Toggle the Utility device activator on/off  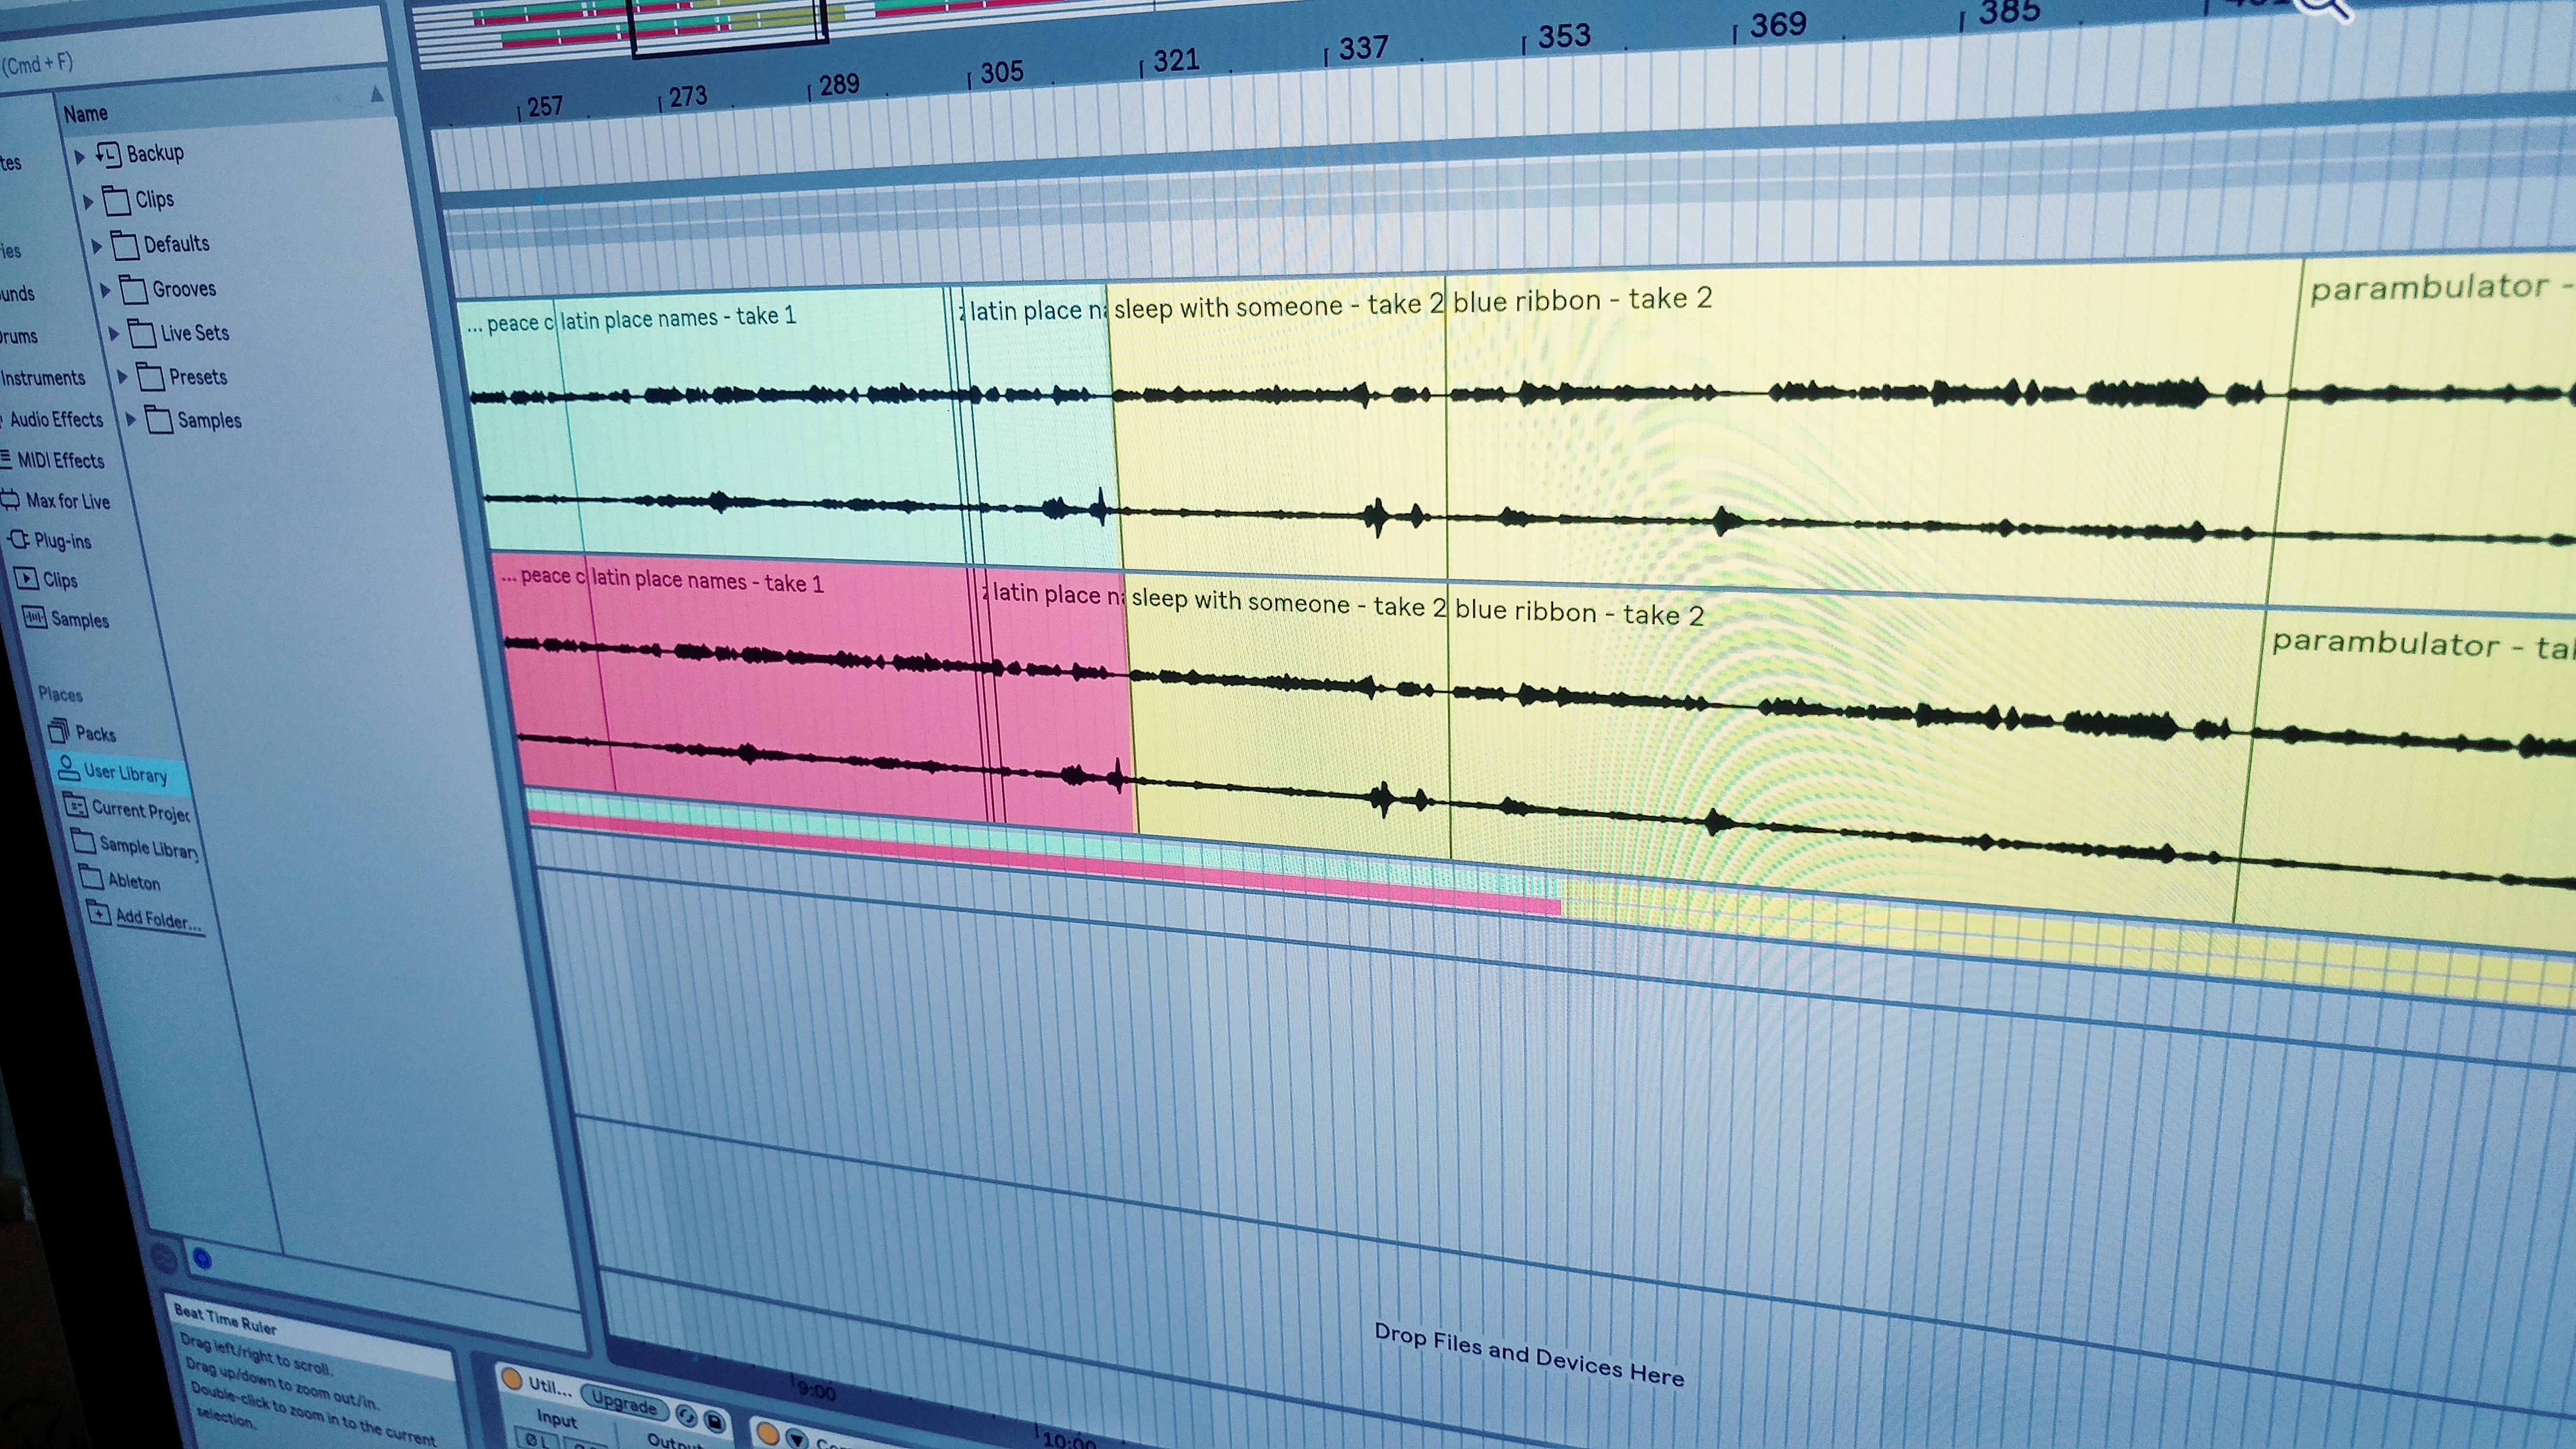[x=512, y=1380]
